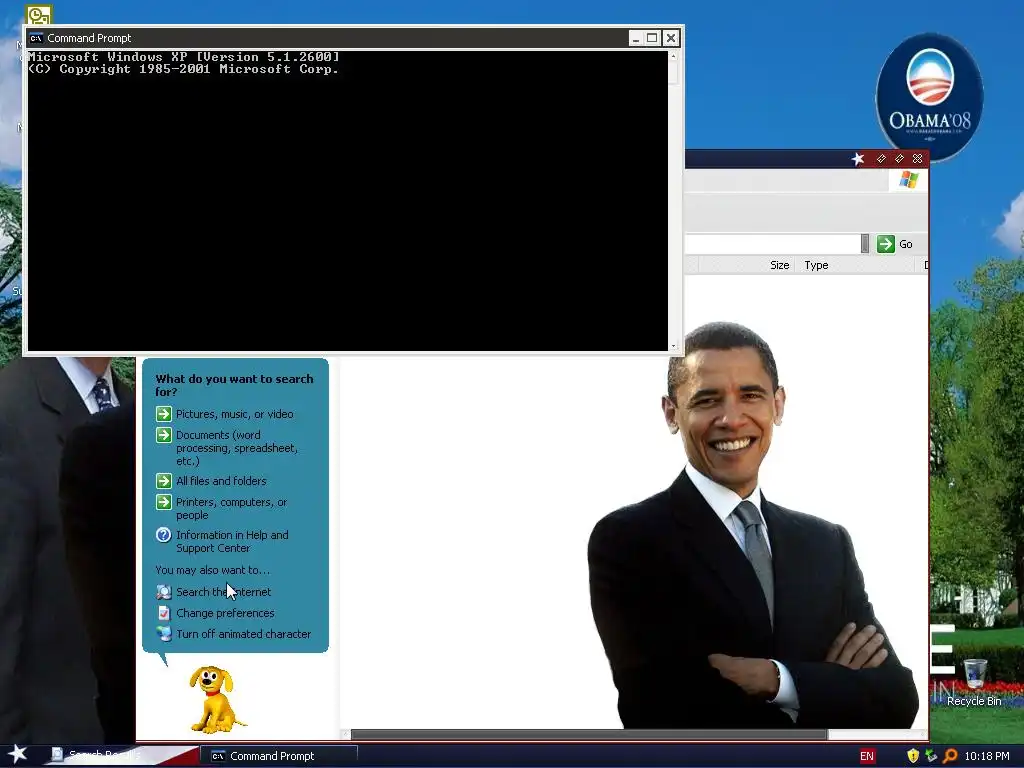This screenshot has height=768, width=1024.
Task: Click the Documents search green arrow
Action: coord(164,435)
